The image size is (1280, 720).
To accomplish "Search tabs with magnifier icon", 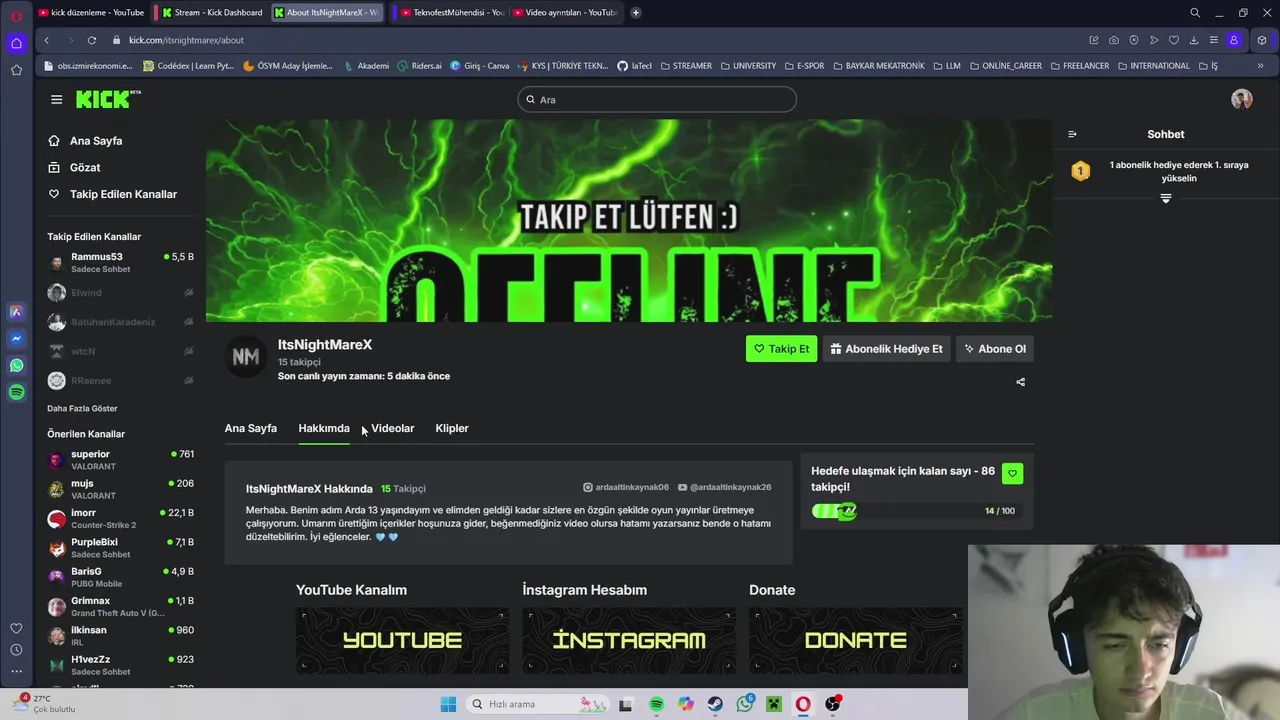I will pyautogui.click(x=1195, y=13).
